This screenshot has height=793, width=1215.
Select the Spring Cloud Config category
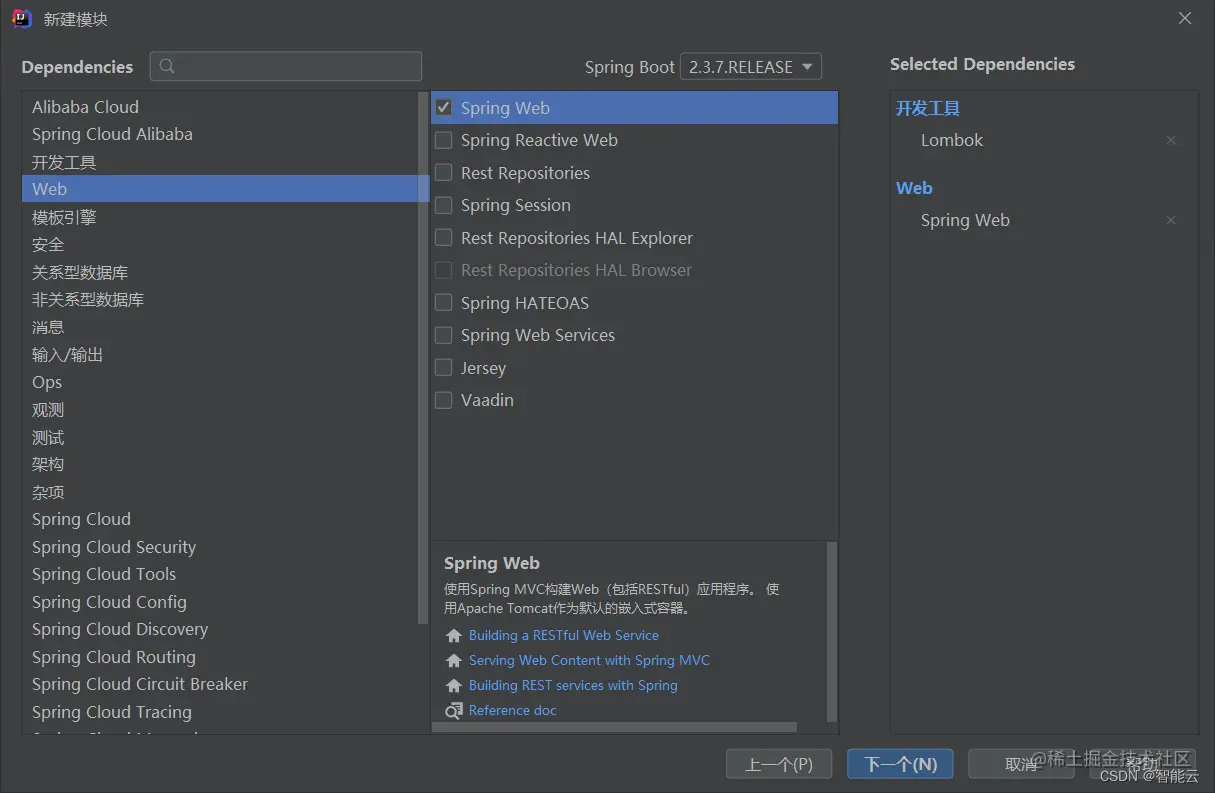point(220,602)
